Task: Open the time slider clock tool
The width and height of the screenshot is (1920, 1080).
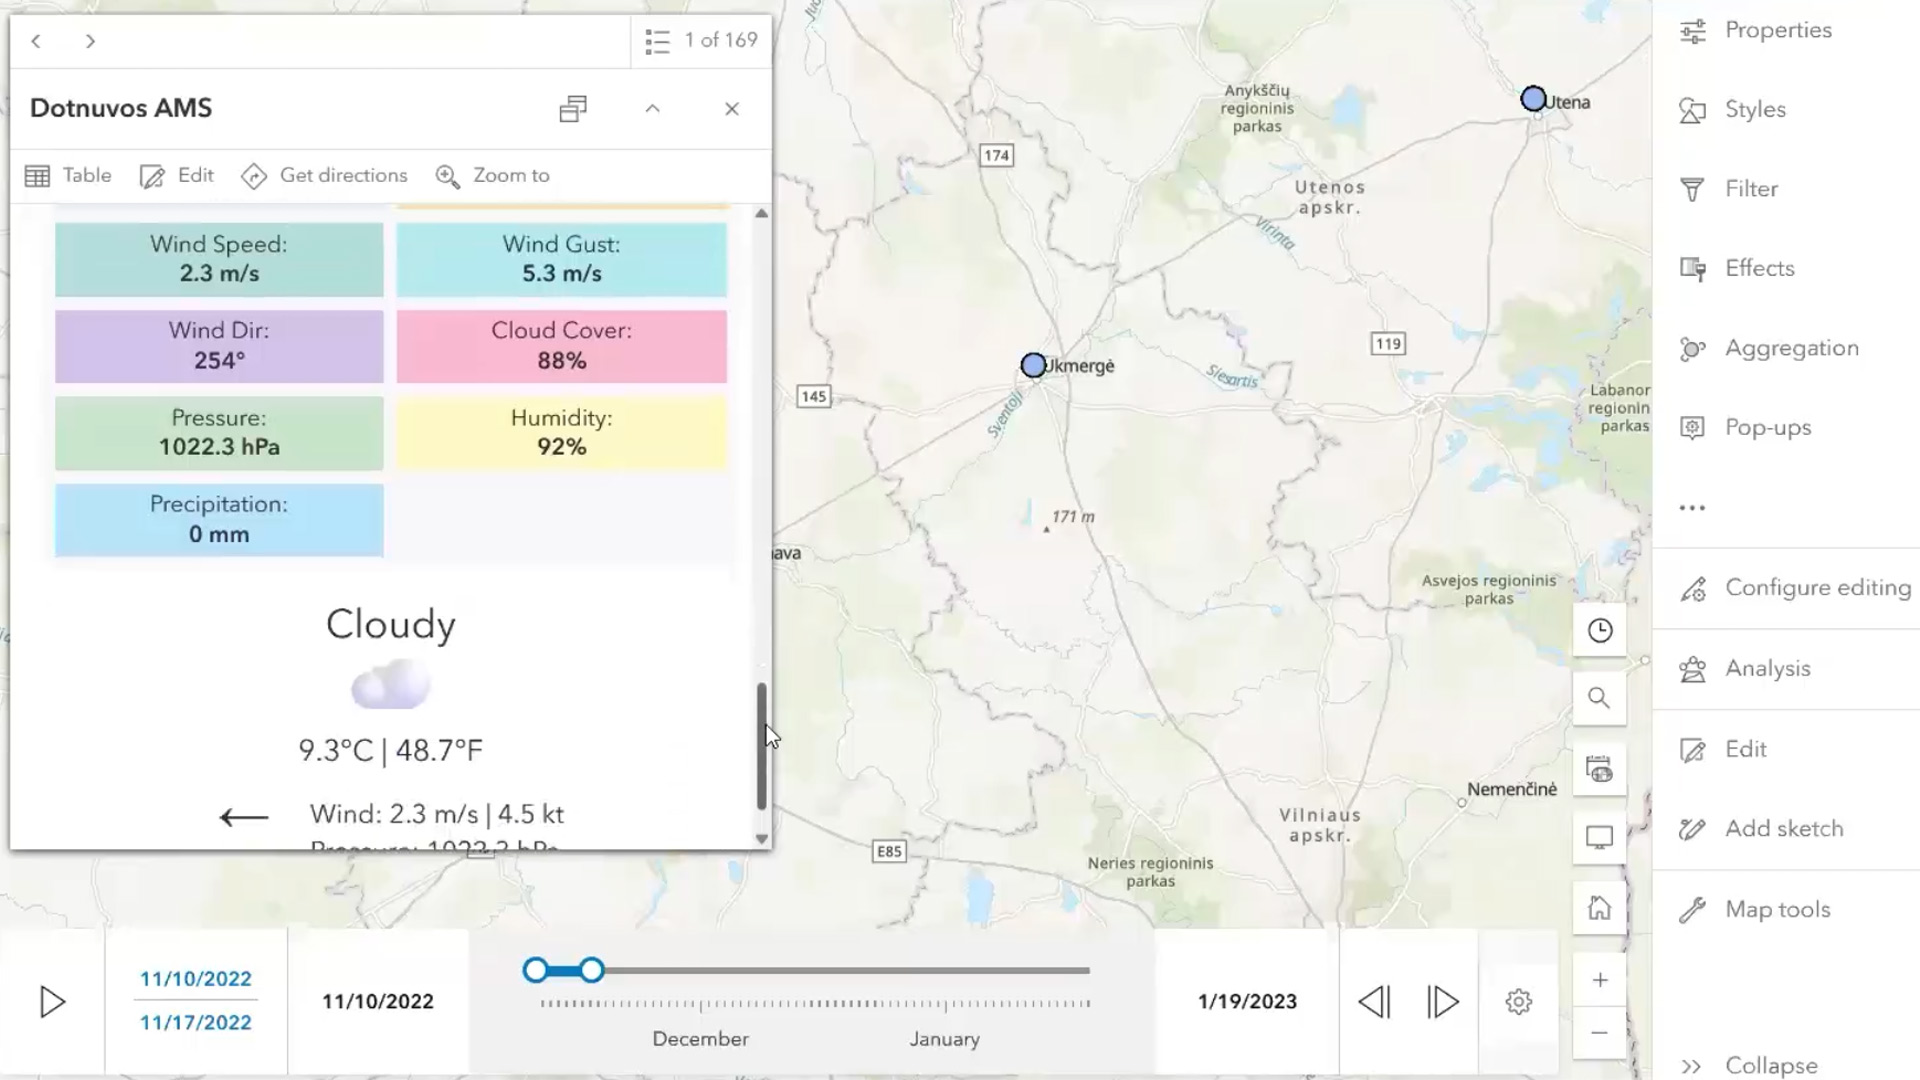Action: pyautogui.click(x=1599, y=630)
